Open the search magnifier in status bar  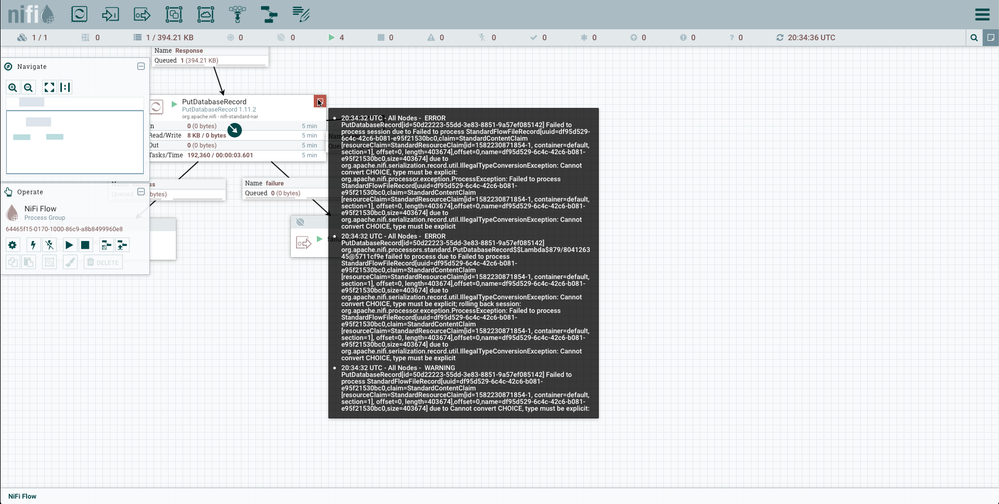[x=974, y=38]
